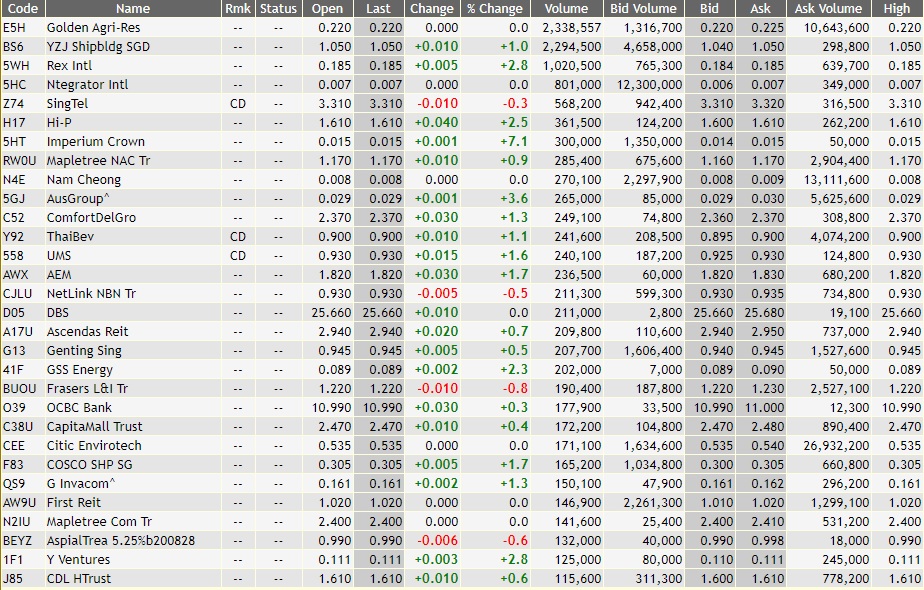
Task: Click the High column header
Action: point(897,8)
